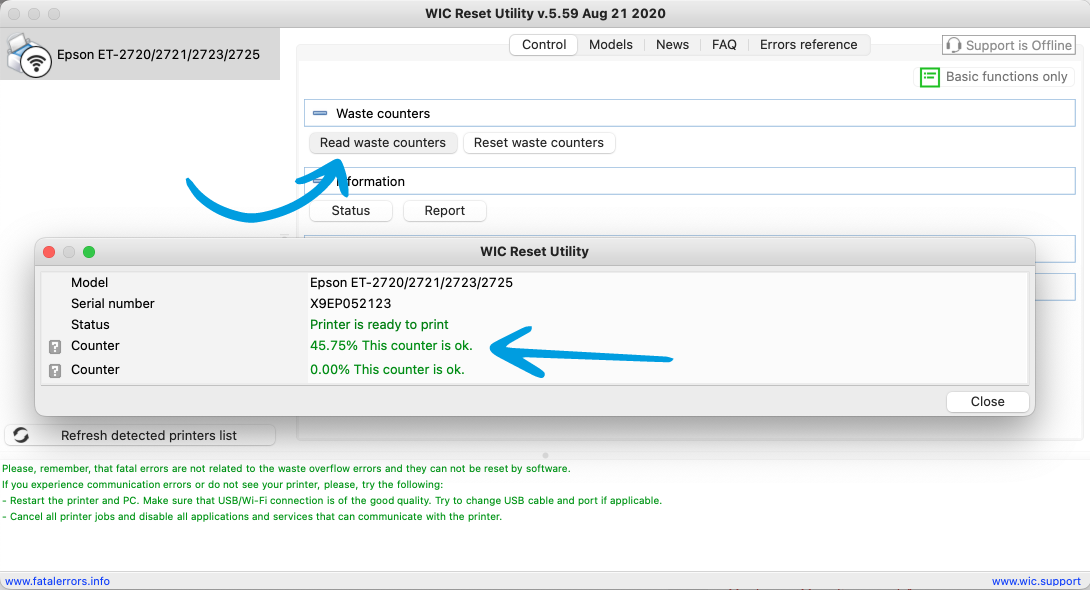Image resolution: width=1090 pixels, height=590 pixels.
Task: Close the WIC Reset Utility dialog
Action: [987, 402]
